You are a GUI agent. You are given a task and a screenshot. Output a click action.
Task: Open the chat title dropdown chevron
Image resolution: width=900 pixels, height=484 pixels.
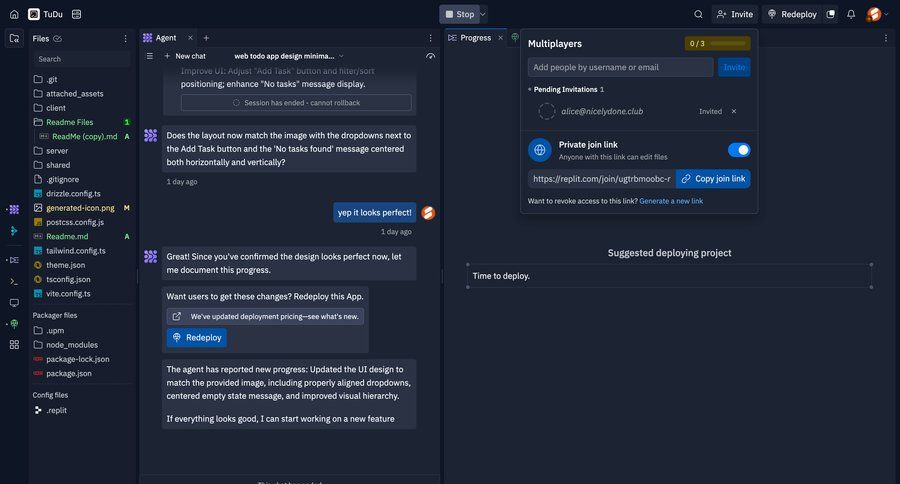(341, 56)
